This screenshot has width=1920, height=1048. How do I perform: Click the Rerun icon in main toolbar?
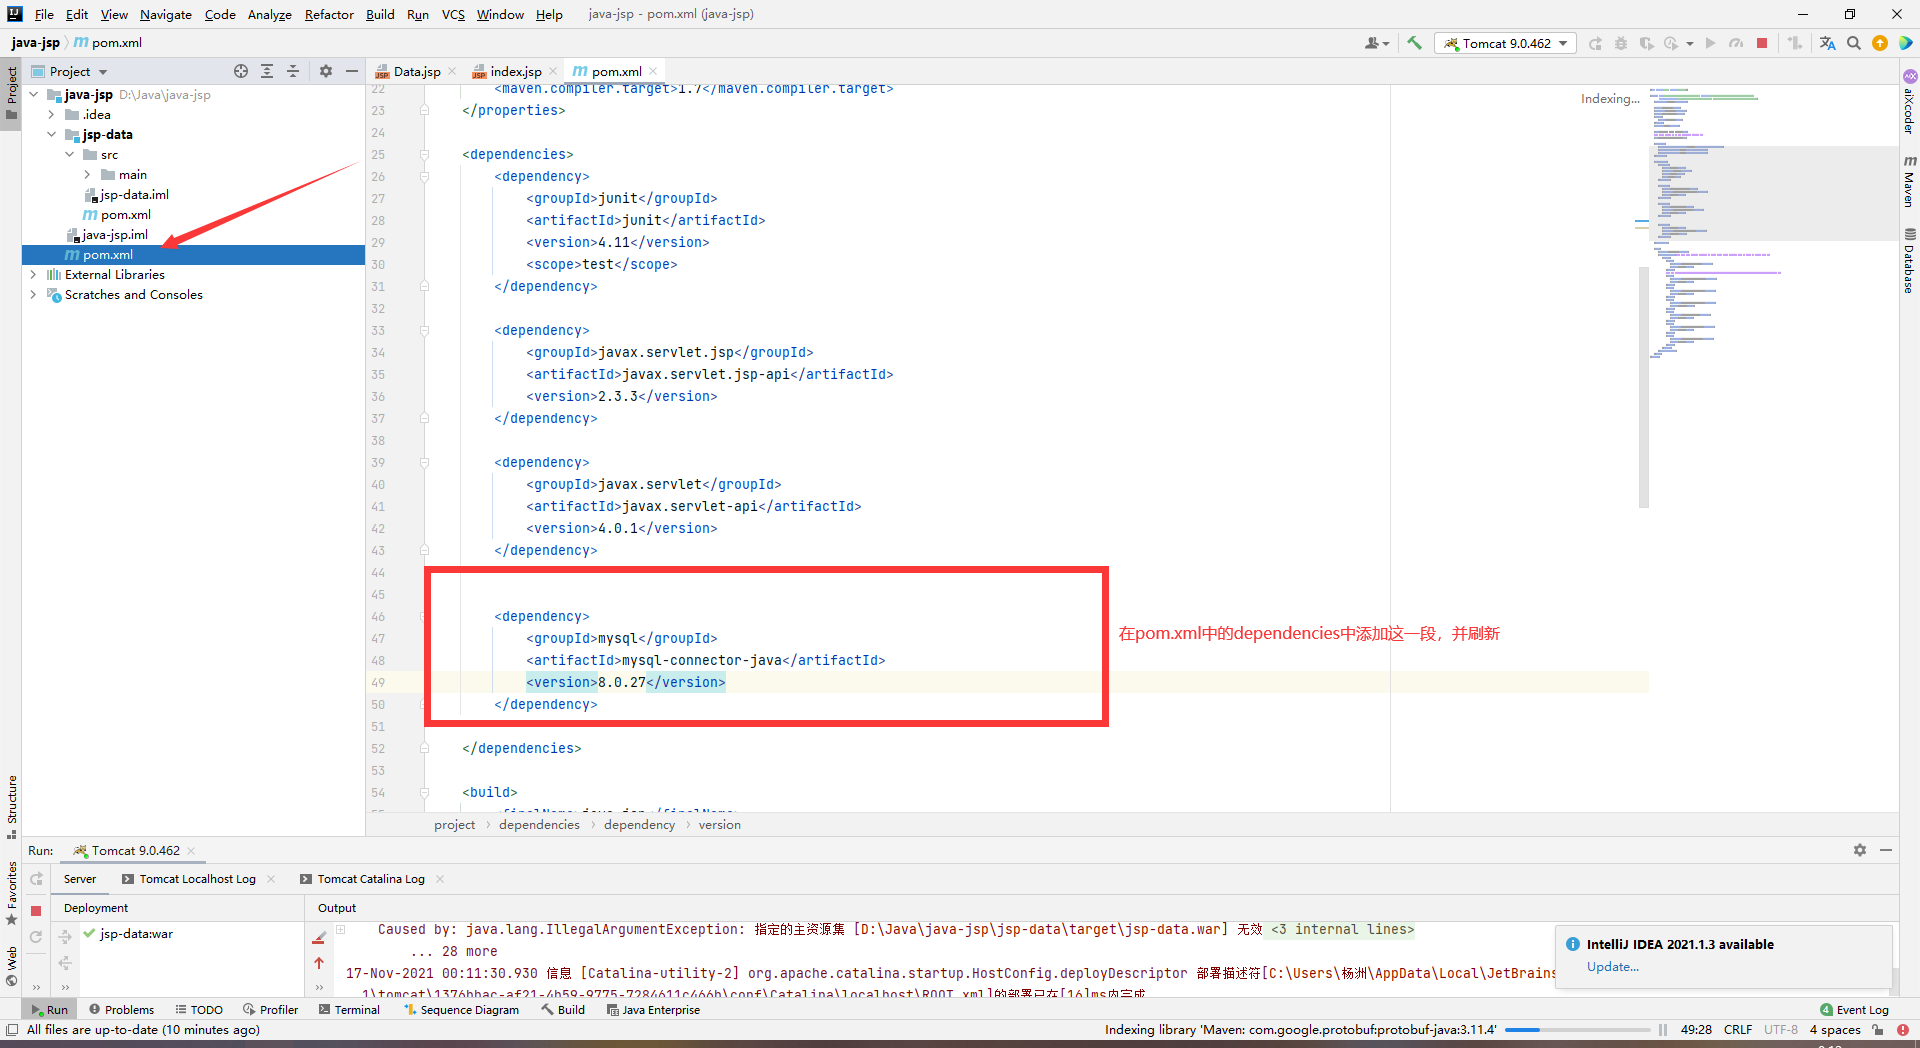tap(1595, 43)
